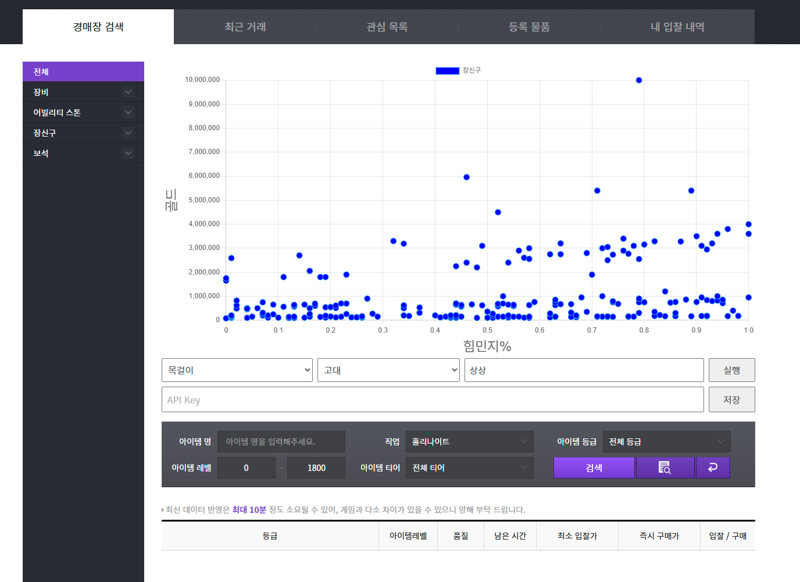The width and height of the screenshot is (800, 582).
Task: Click the reset filters arrow icon
Action: (713, 468)
